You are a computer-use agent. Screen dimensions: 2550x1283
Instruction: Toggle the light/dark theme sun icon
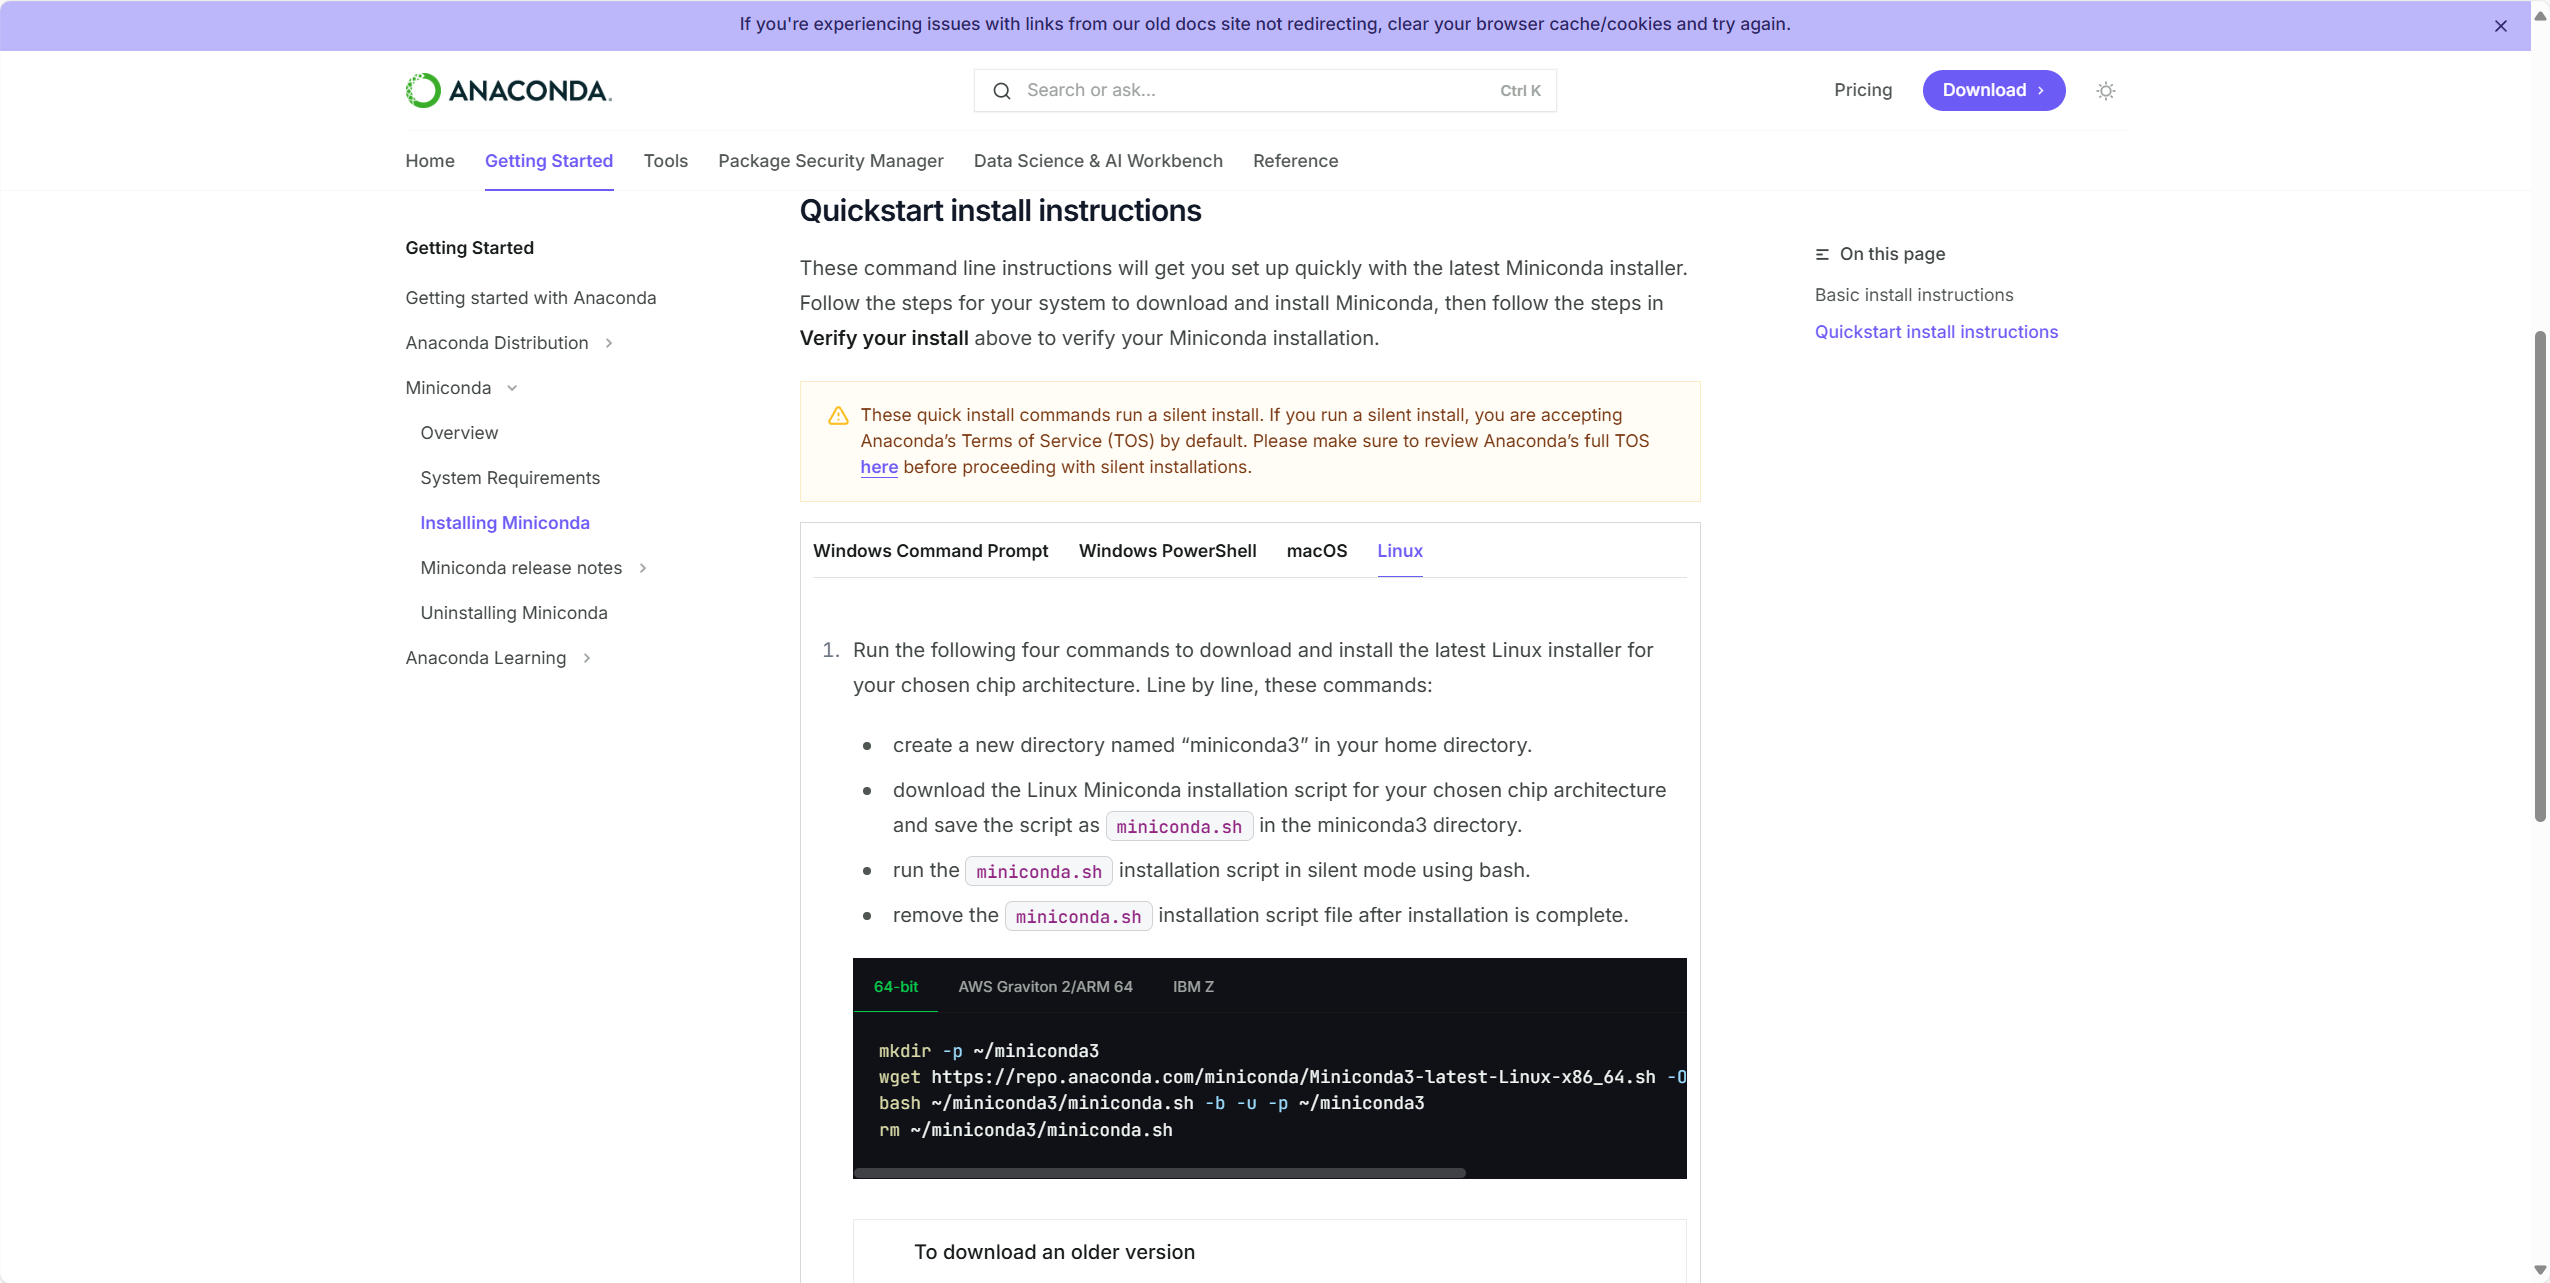[2105, 91]
